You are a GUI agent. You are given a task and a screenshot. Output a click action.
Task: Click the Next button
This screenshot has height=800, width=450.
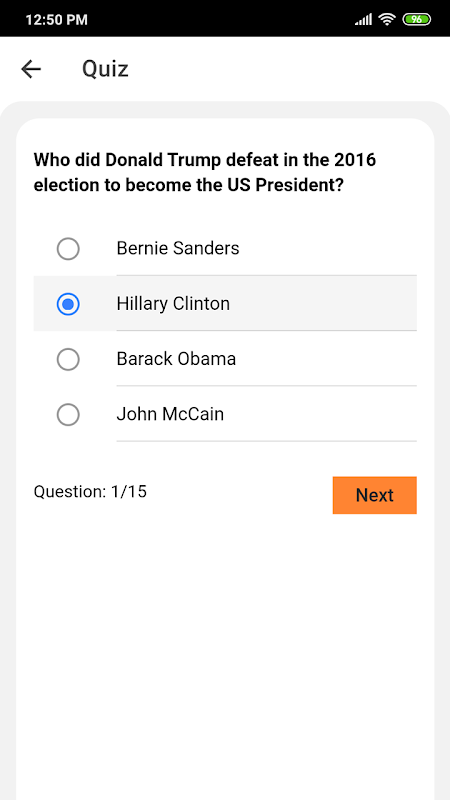pyautogui.click(x=374, y=495)
